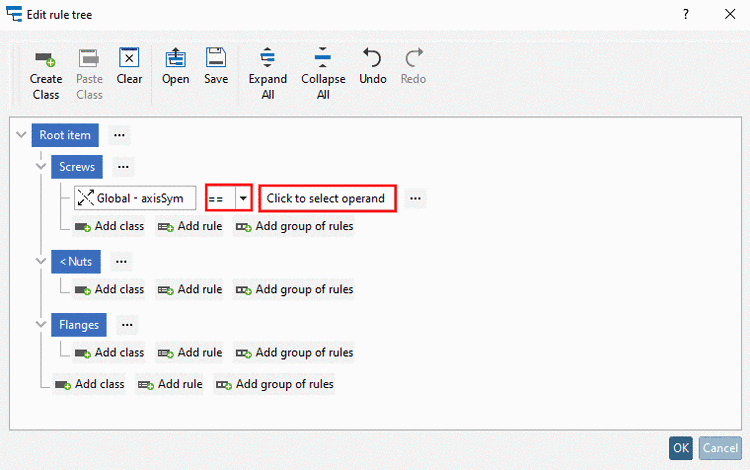The height and width of the screenshot is (470, 750).
Task: Open the options menu next to Root item
Action: click(119, 135)
